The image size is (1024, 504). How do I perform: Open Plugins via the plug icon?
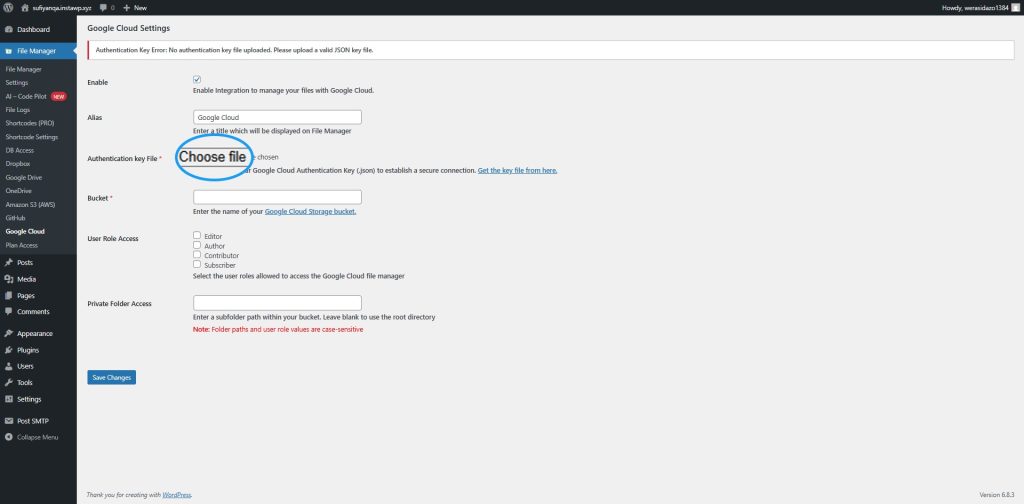click(8, 350)
